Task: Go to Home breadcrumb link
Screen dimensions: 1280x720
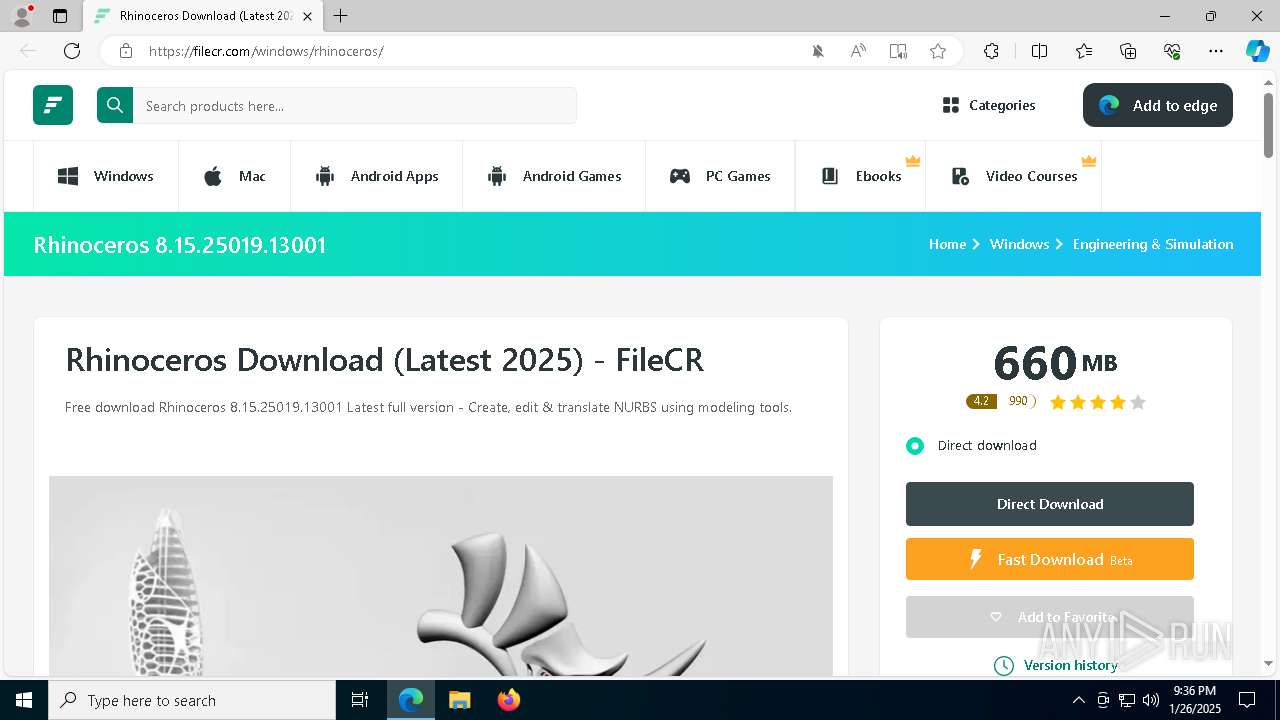Action: pyautogui.click(x=947, y=244)
